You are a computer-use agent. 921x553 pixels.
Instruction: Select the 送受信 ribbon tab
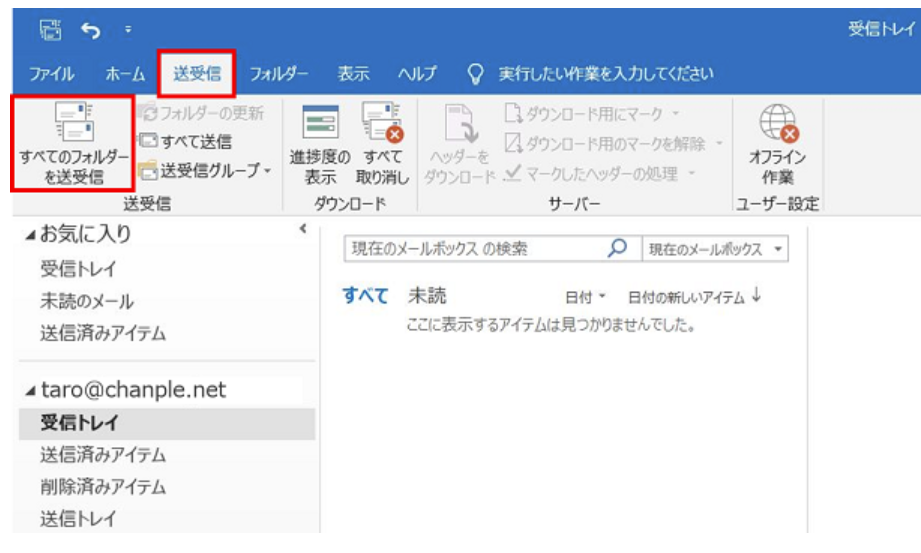(197, 74)
